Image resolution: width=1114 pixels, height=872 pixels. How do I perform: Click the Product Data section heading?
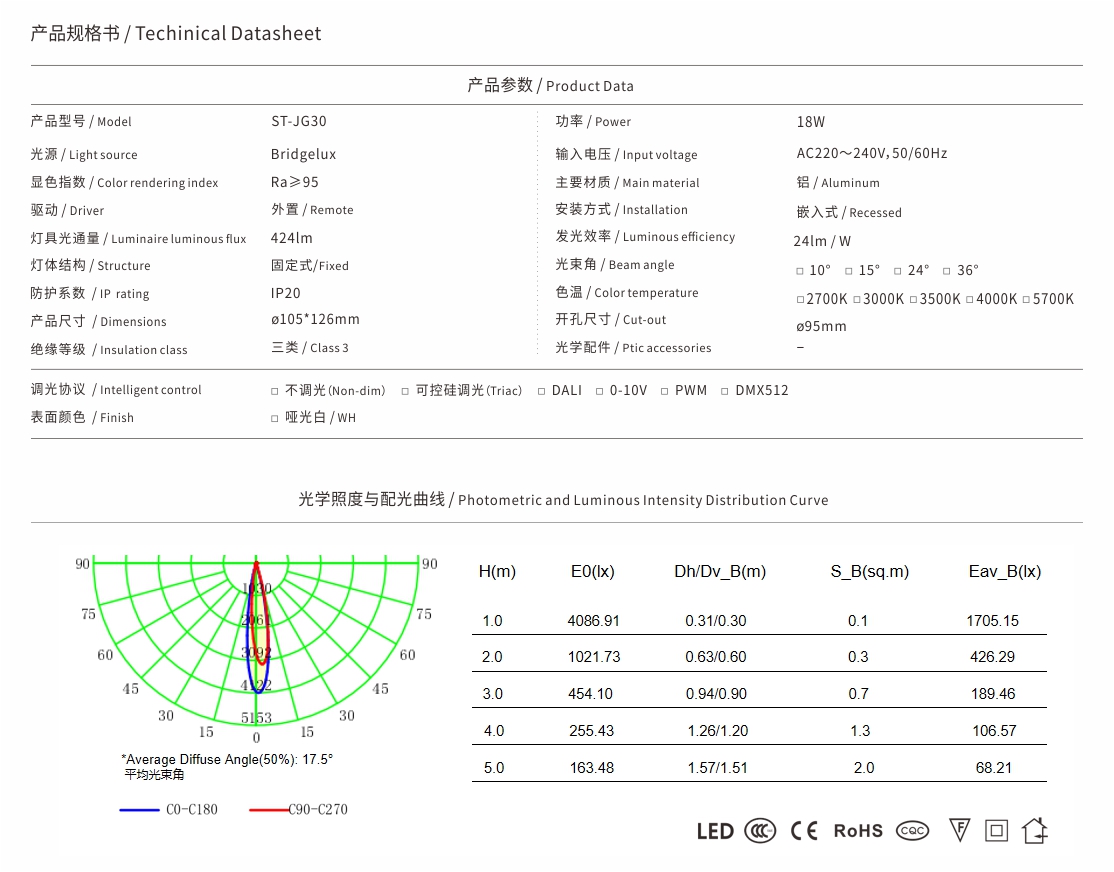(x=551, y=85)
